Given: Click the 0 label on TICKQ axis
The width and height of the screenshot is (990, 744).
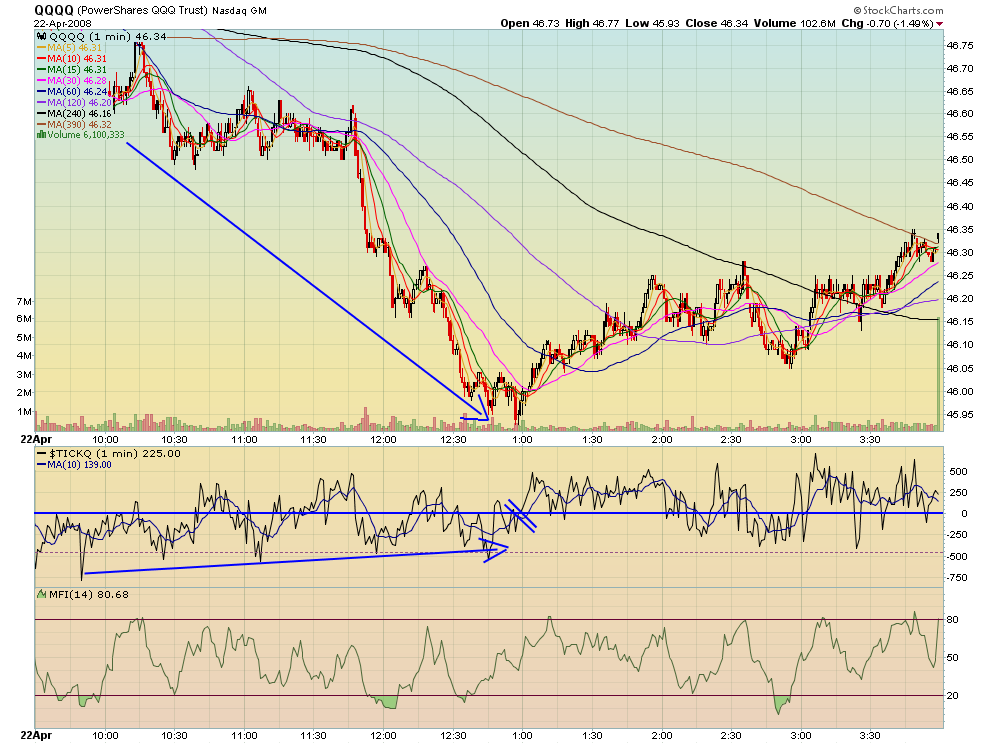Looking at the screenshot, I should pyautogui.click(x=964, y=513).
